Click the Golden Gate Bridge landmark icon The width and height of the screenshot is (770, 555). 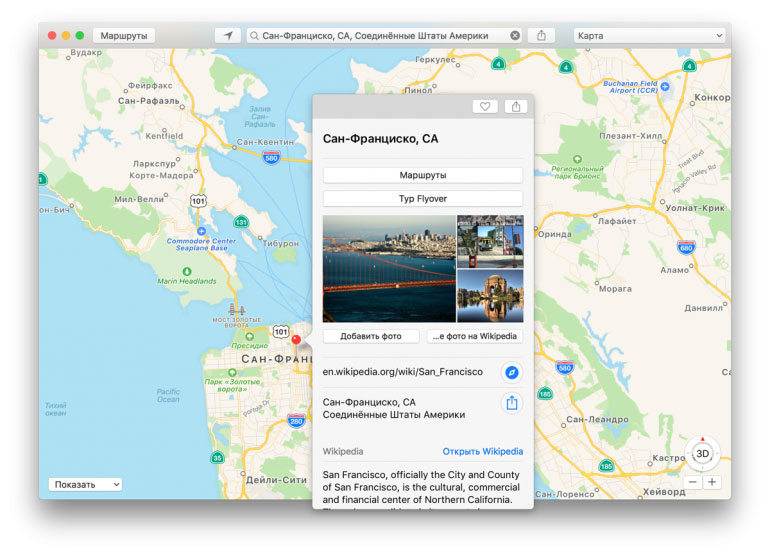click(237, 309)
